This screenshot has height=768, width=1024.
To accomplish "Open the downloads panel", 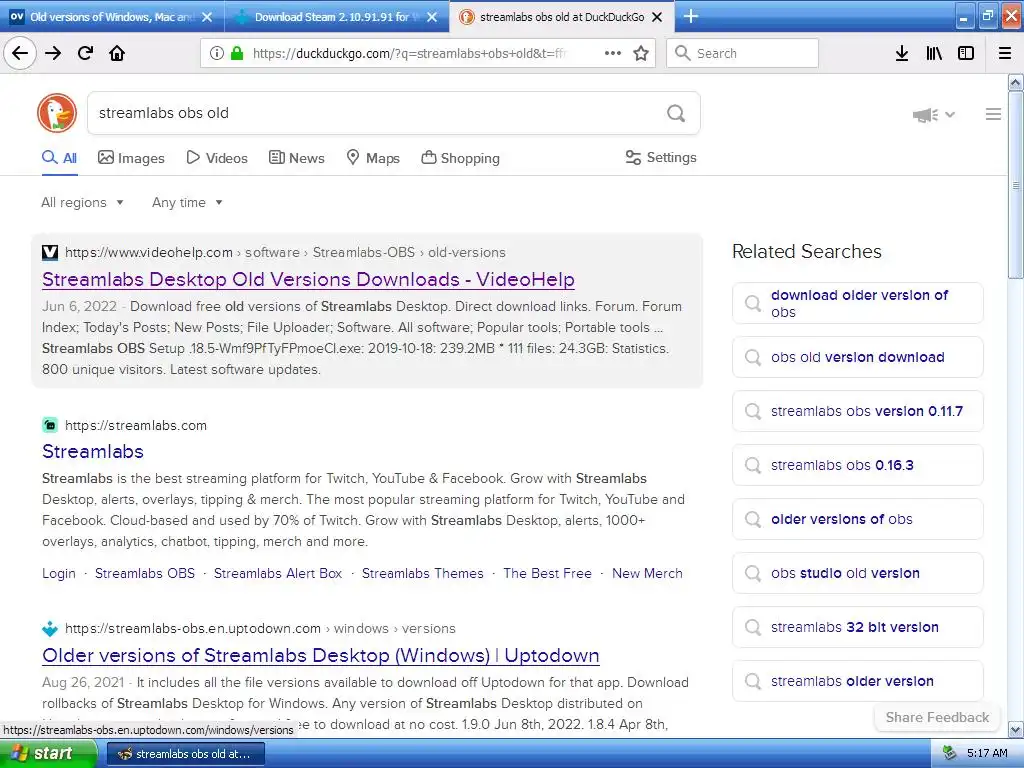I will (x=901, y=53).
